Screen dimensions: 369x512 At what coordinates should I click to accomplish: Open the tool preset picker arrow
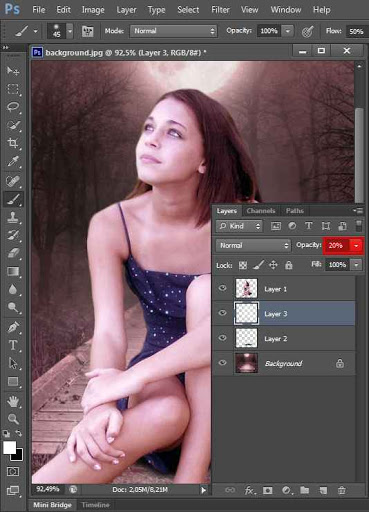click(35, 32)
